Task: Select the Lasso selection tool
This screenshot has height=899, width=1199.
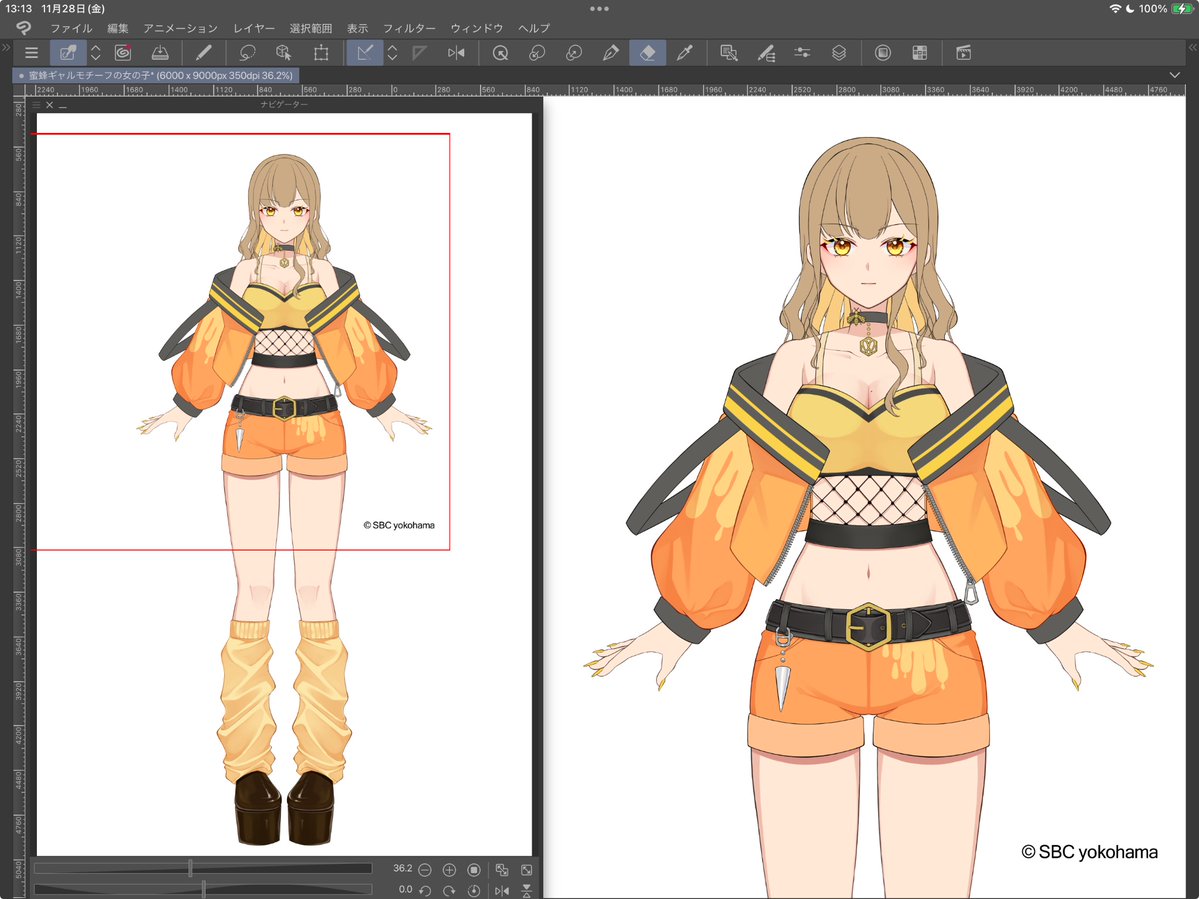Action: [247, 53]
